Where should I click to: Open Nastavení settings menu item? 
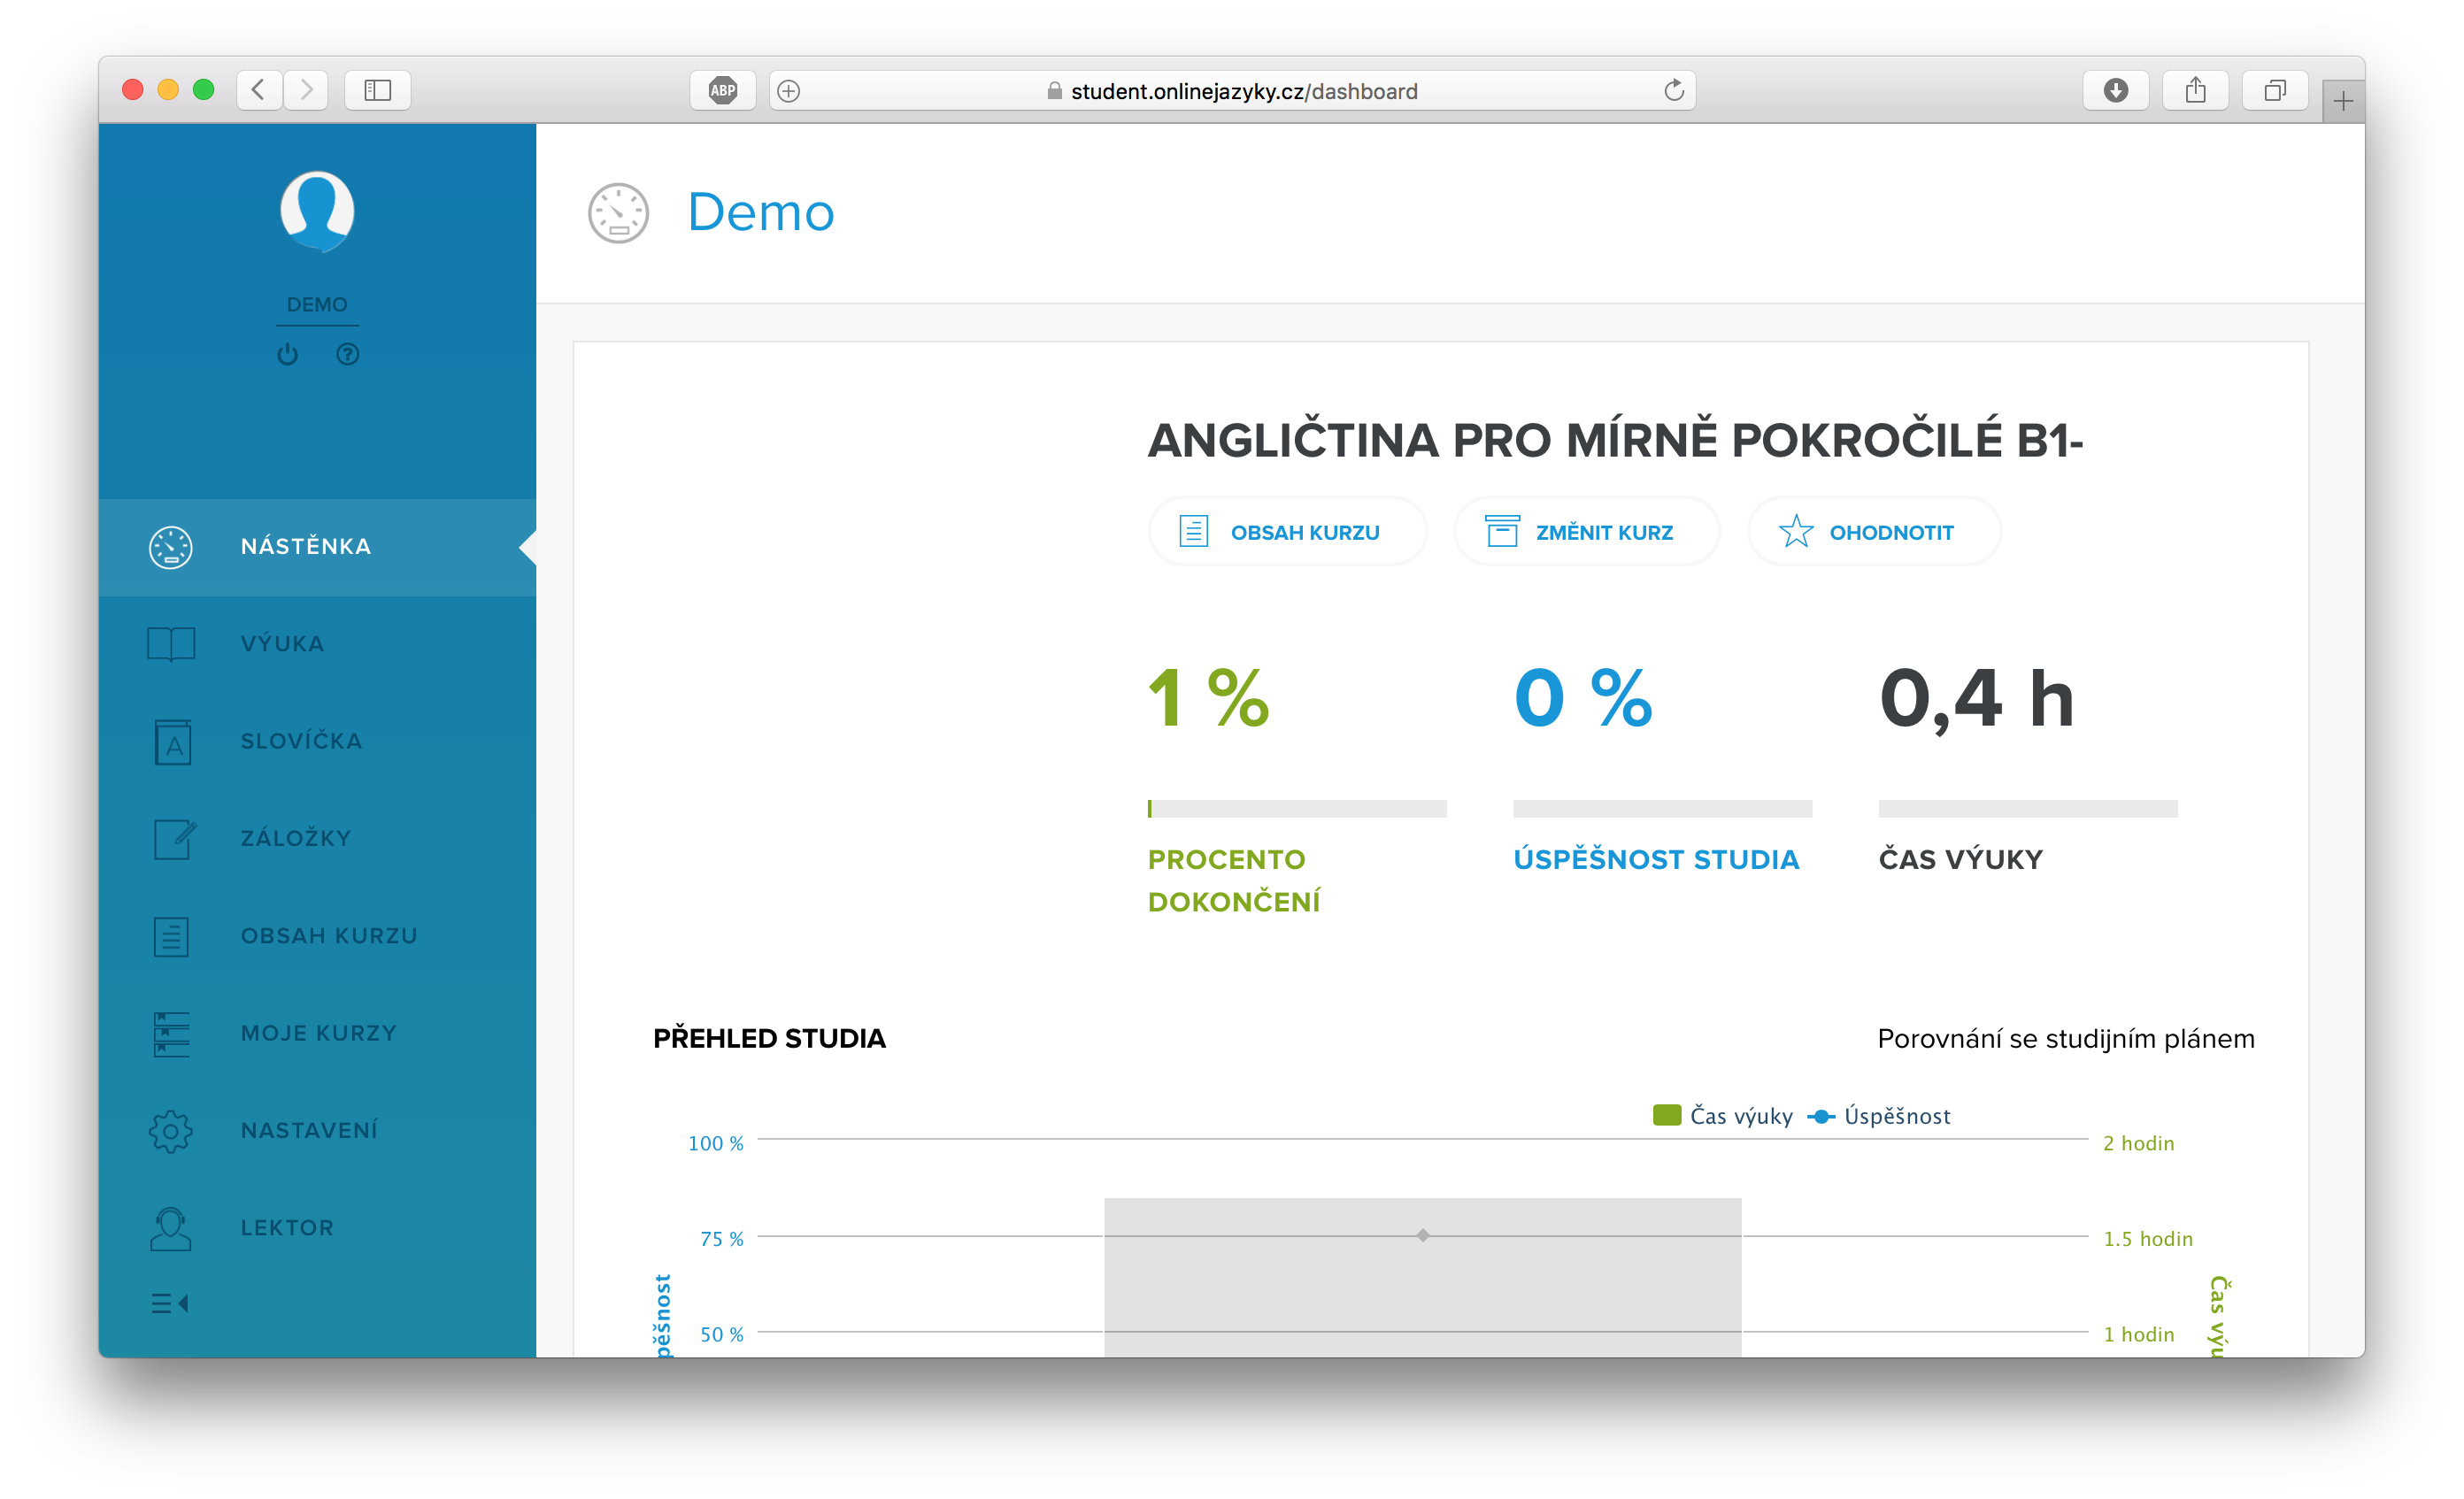(308, 1130)
